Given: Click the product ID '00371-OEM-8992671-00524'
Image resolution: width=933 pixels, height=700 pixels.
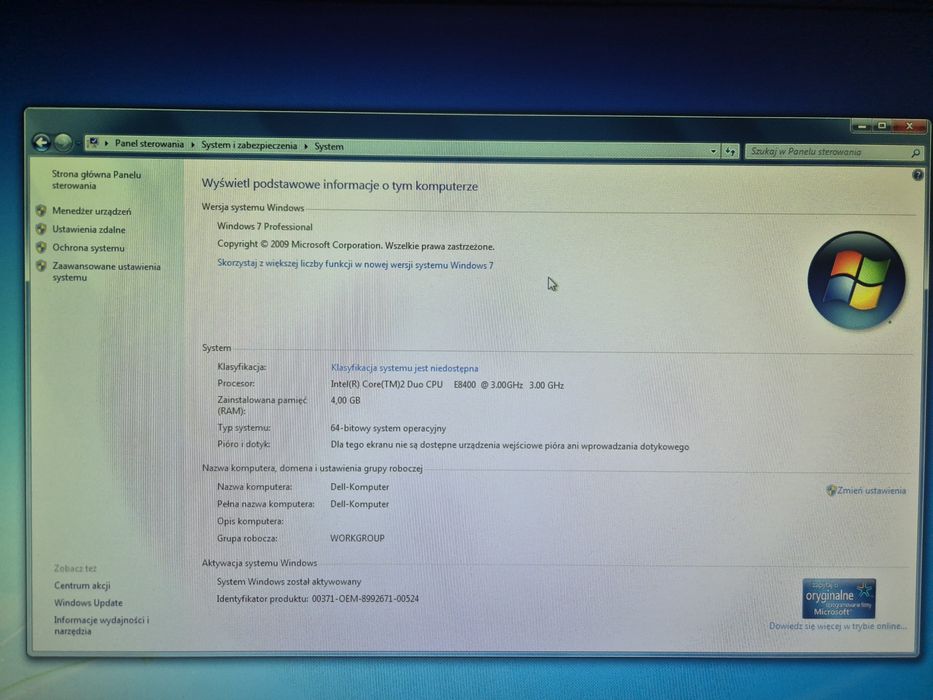Looking at the screenshot, I should point(365,599).
